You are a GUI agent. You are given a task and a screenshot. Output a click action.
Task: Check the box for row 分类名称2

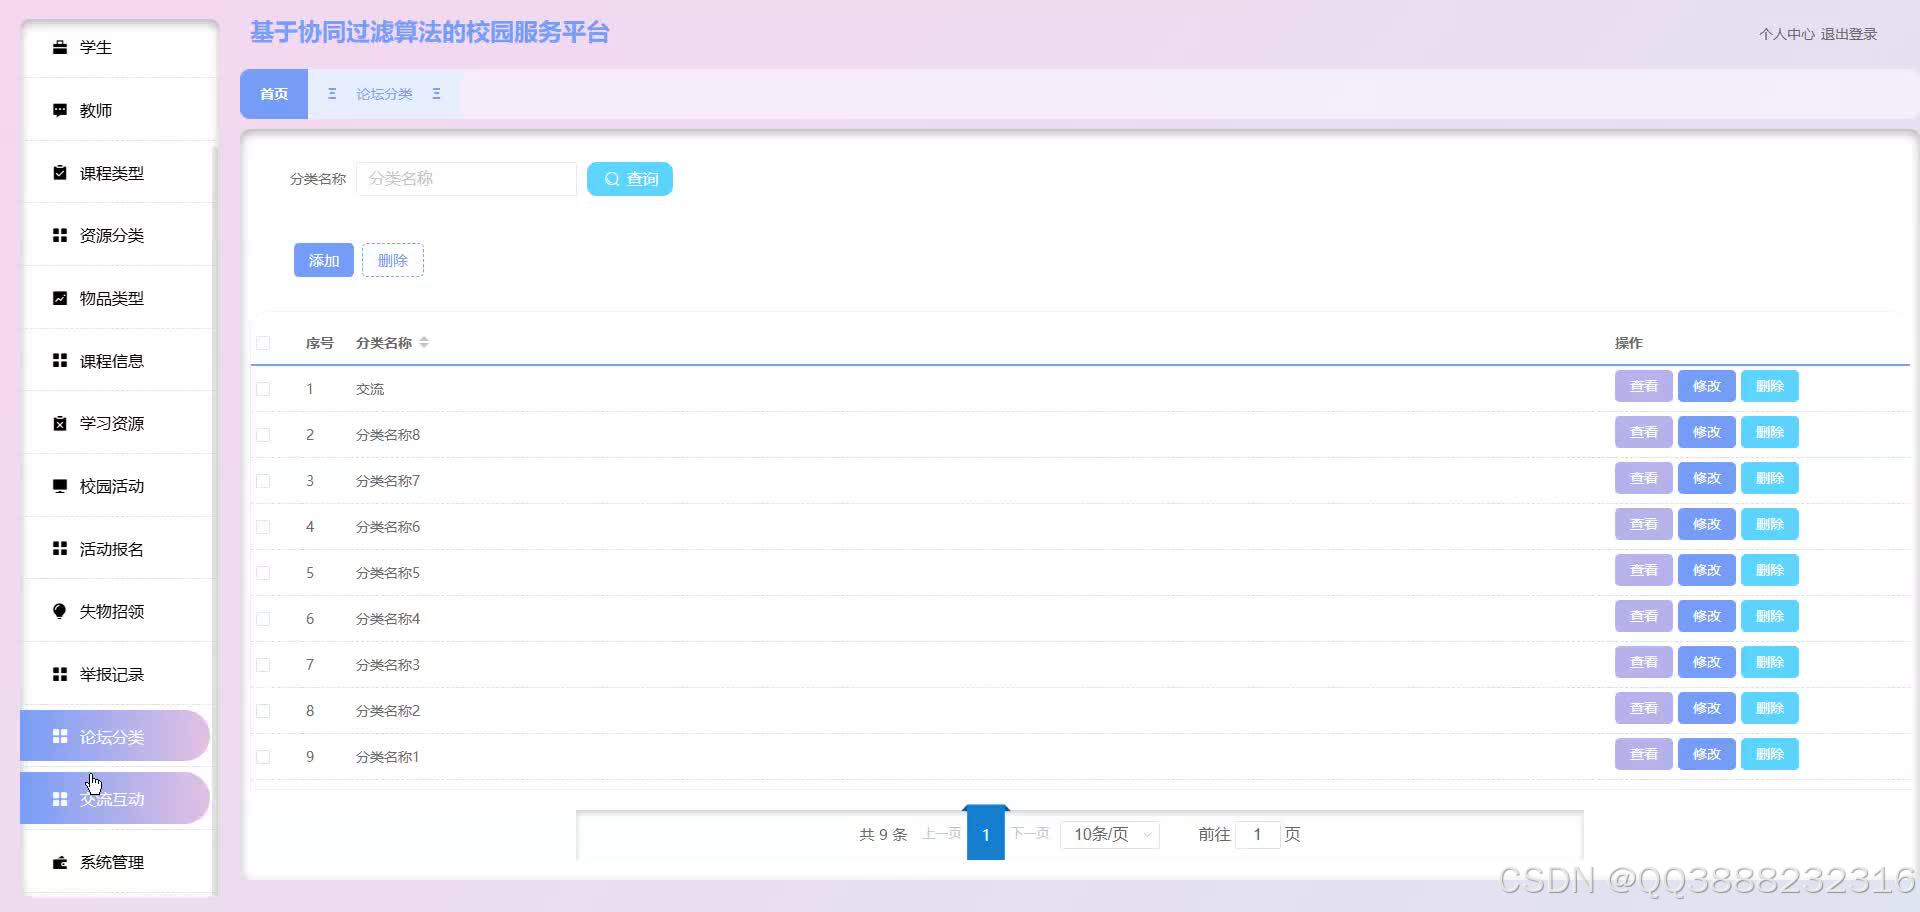263,711
